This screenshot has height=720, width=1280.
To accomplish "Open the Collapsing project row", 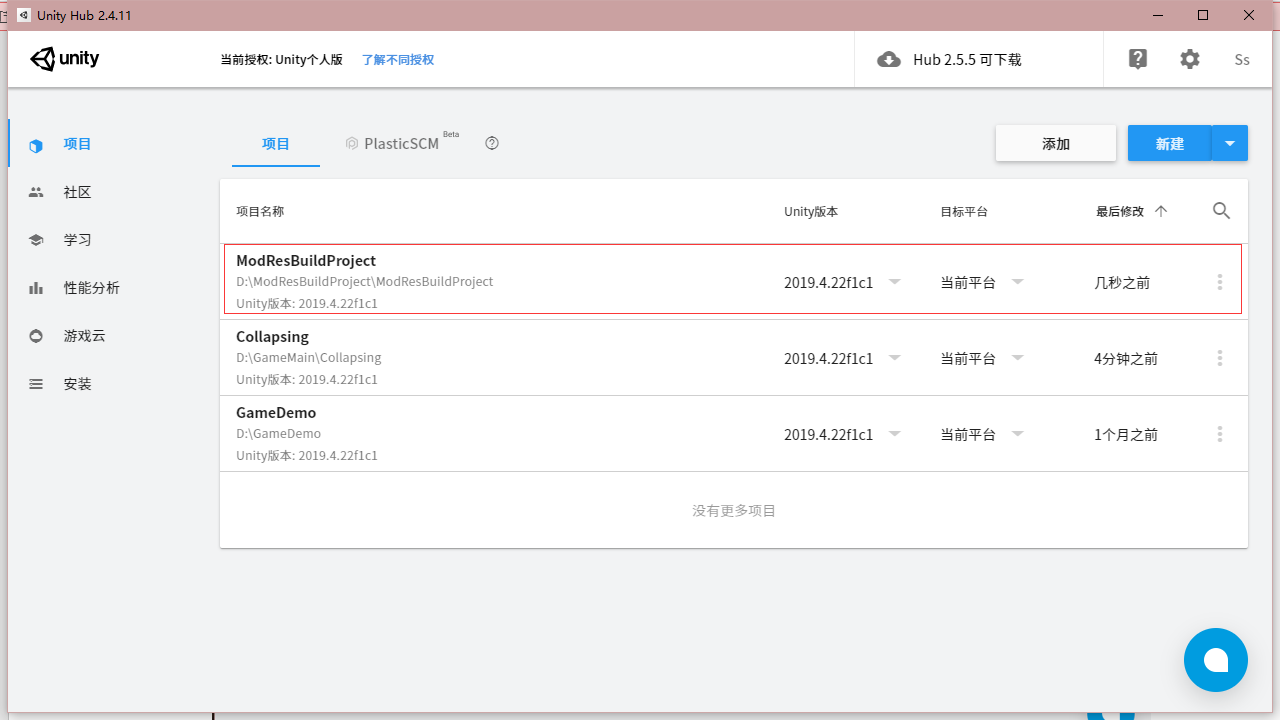I will coord(500,358).
